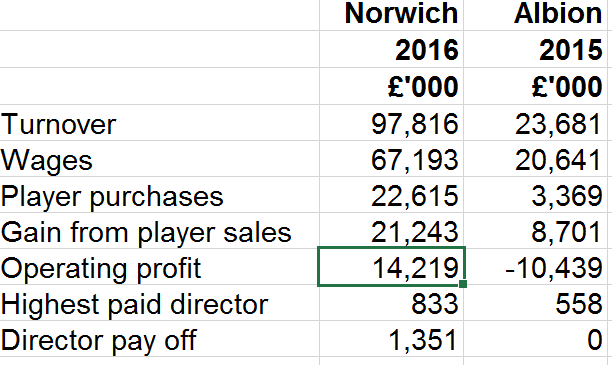The height and width of the screenshot is (365, 612).
Task: Select Director pay off label cell
Action: [x=160, y=338]
